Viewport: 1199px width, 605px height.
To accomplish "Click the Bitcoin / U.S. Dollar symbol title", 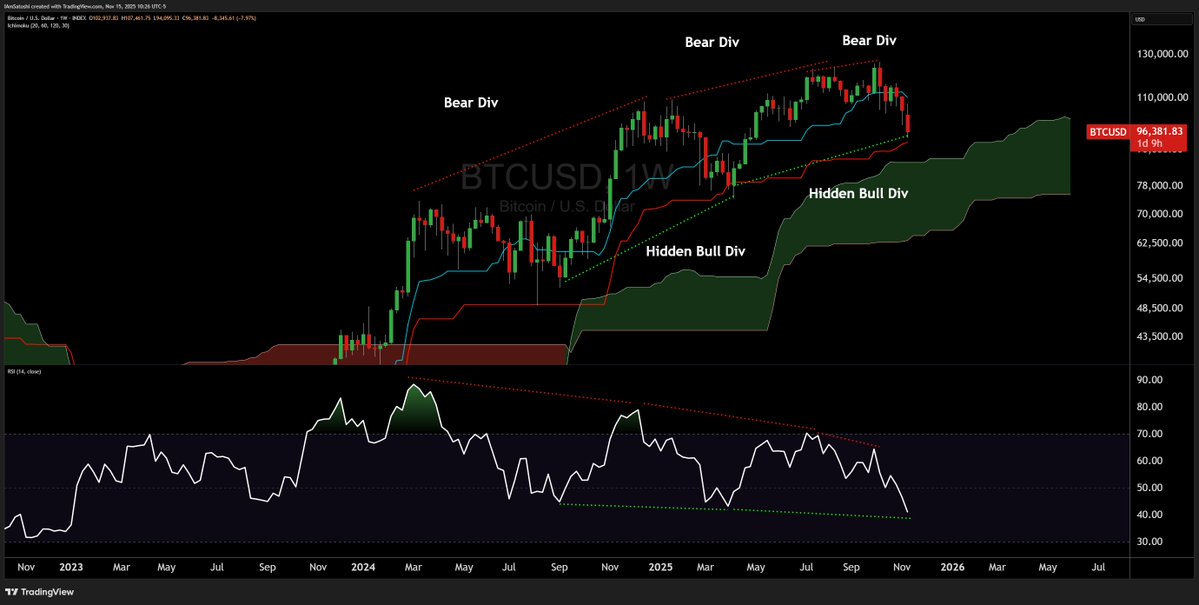I will (x=31, y=18).
